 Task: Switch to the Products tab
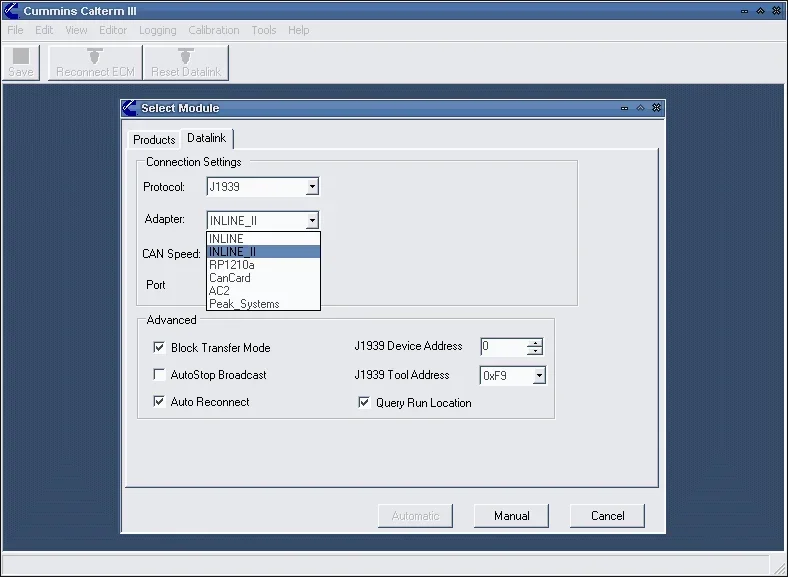tap(154, 140)
